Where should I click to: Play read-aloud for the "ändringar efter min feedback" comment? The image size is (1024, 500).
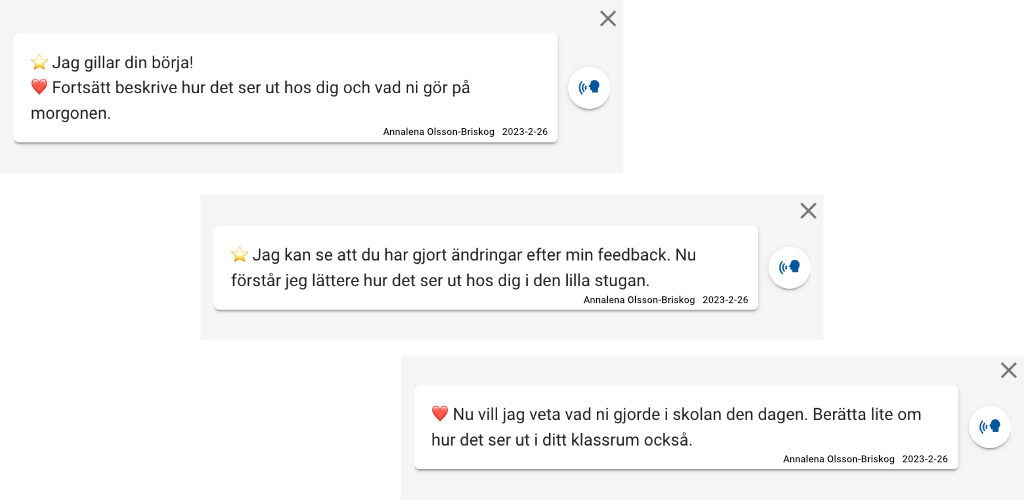pos(790,267)
